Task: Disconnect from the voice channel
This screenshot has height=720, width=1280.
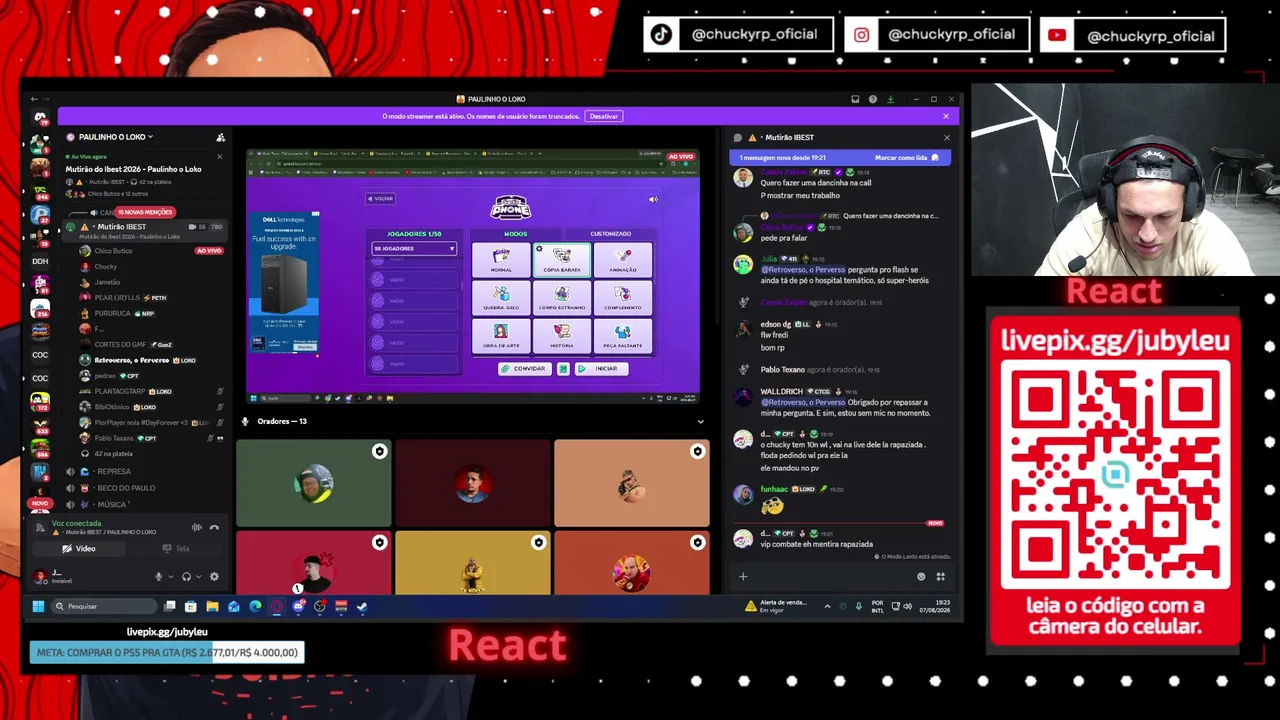Action: (214, 527)
